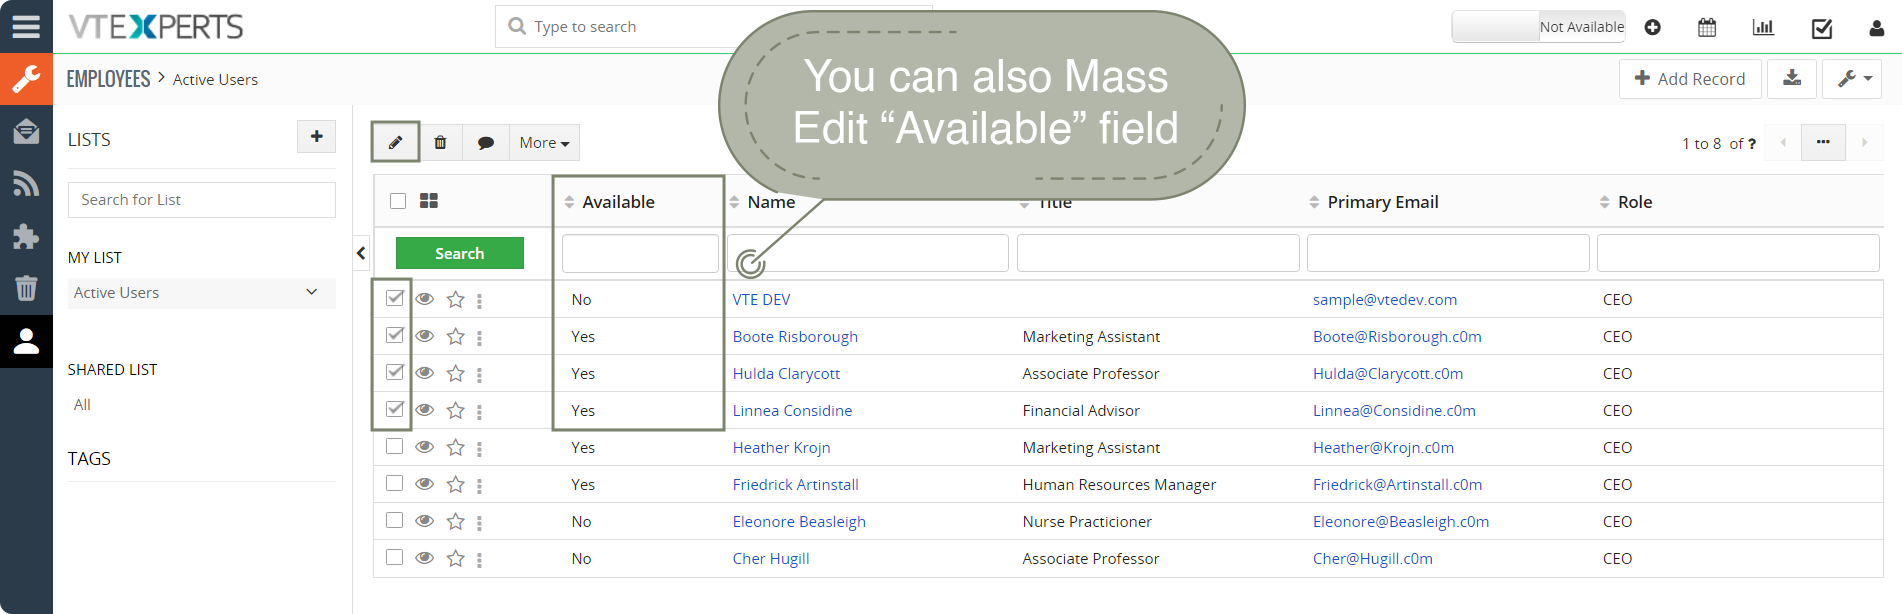
Task: Star the VTE DEV record
Action: (x=456, y=299)
